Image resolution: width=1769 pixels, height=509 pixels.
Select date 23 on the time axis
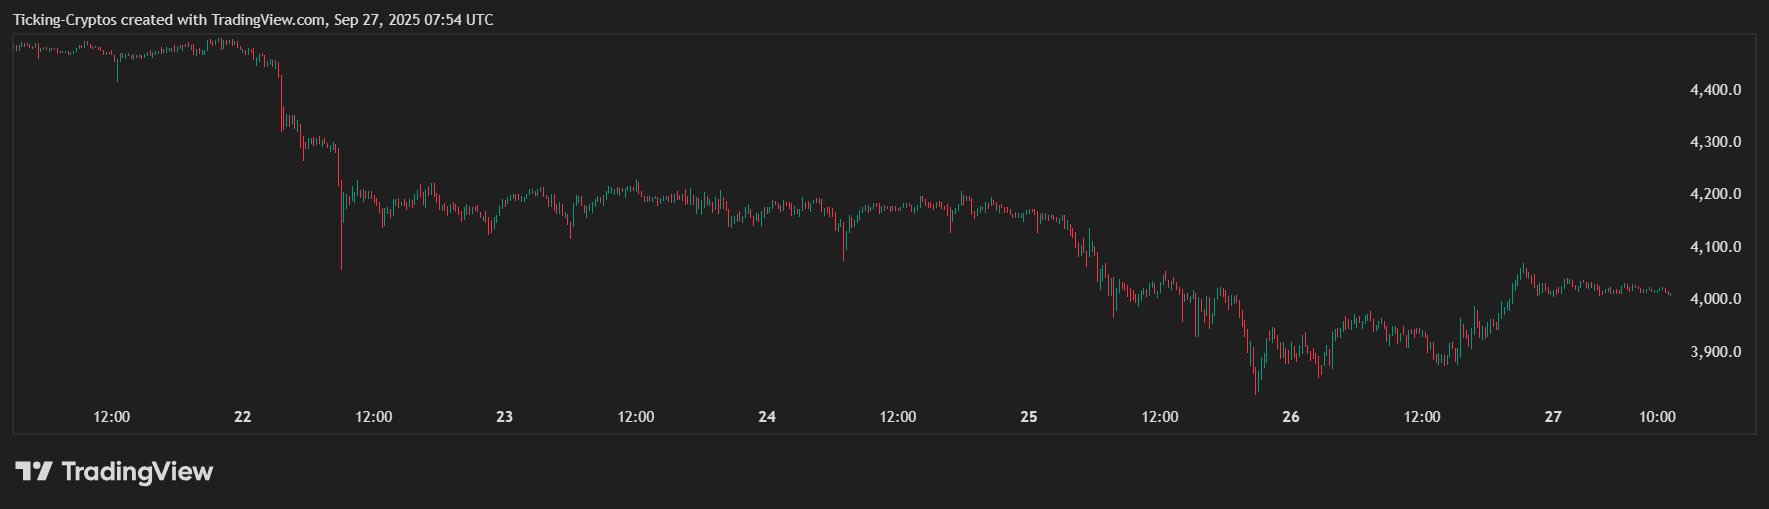pyautogui.click(x=504, y=417)
